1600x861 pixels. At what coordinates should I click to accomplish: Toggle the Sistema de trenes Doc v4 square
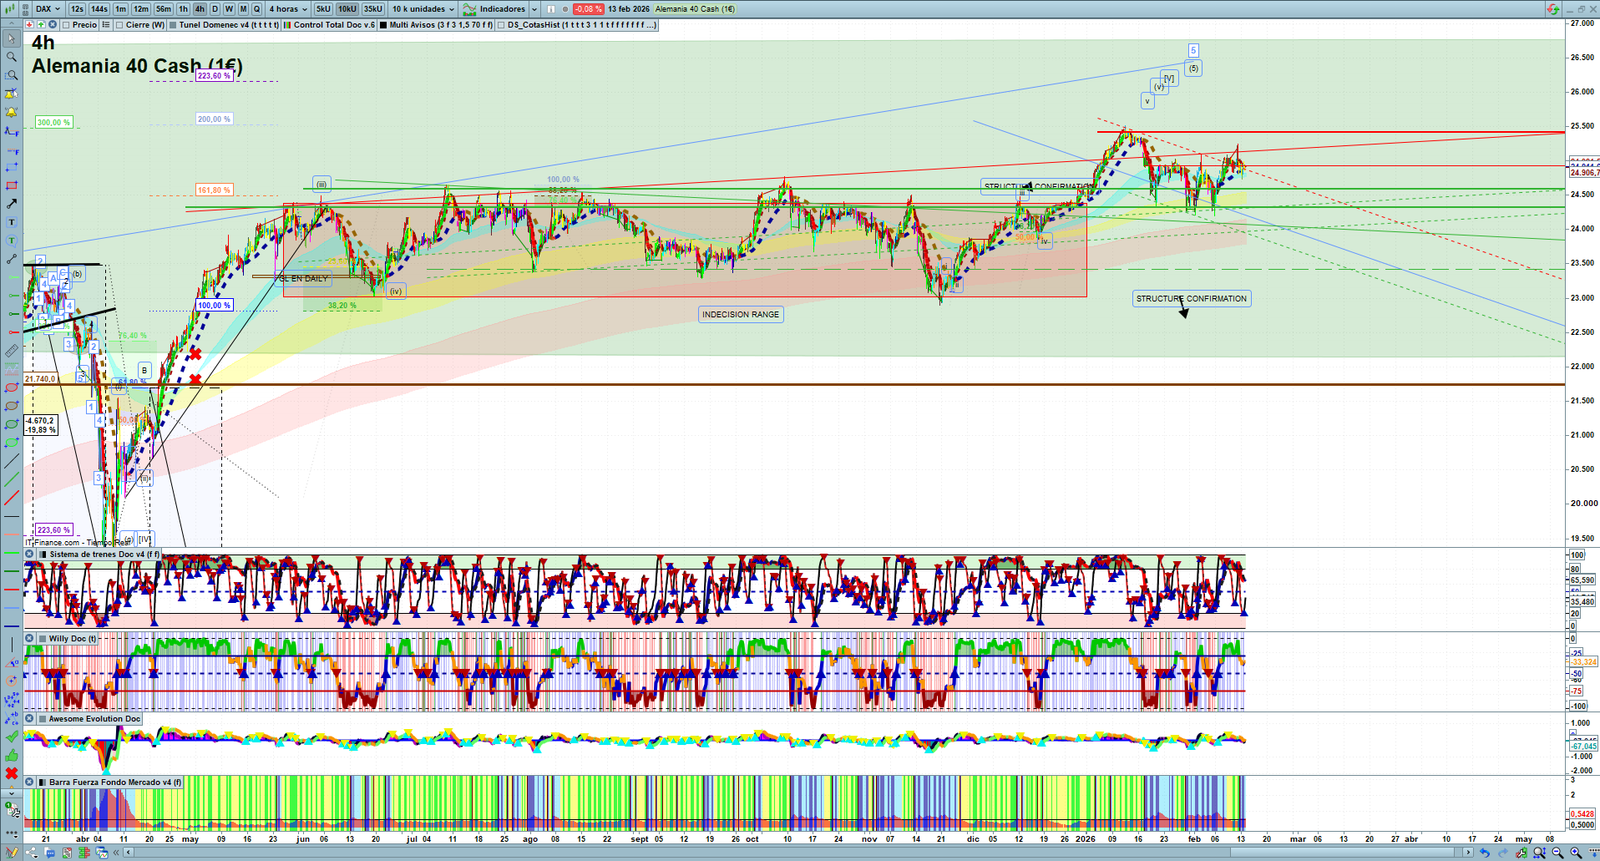42,554
